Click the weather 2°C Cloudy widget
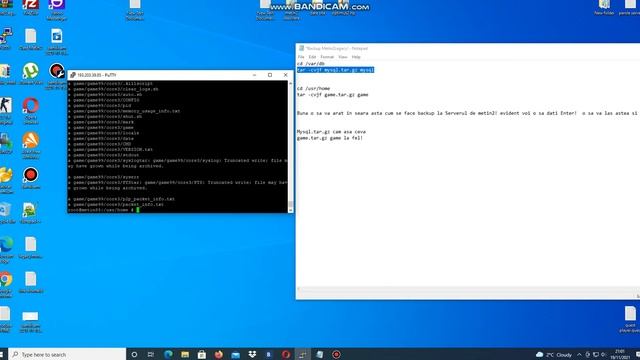640x360 pixels. (553, 355)
